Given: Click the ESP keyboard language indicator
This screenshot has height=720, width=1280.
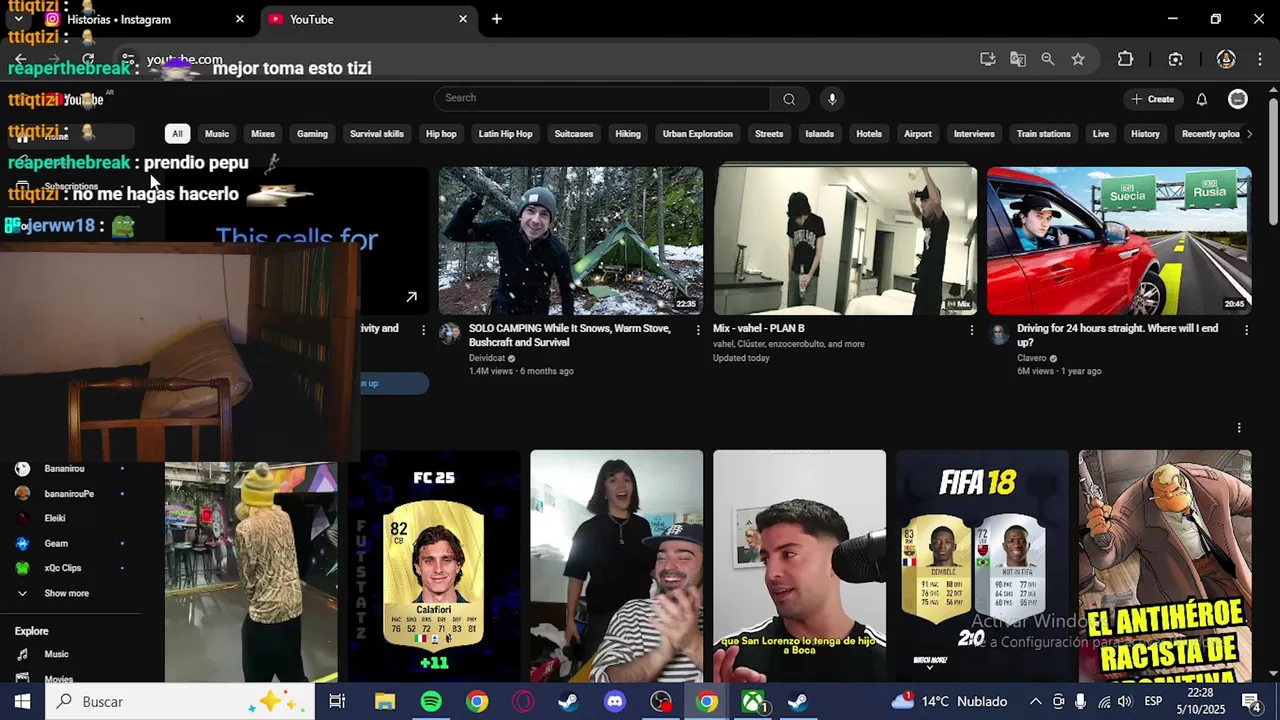Looking at the screenshot, I should (x=1152, y=702).
